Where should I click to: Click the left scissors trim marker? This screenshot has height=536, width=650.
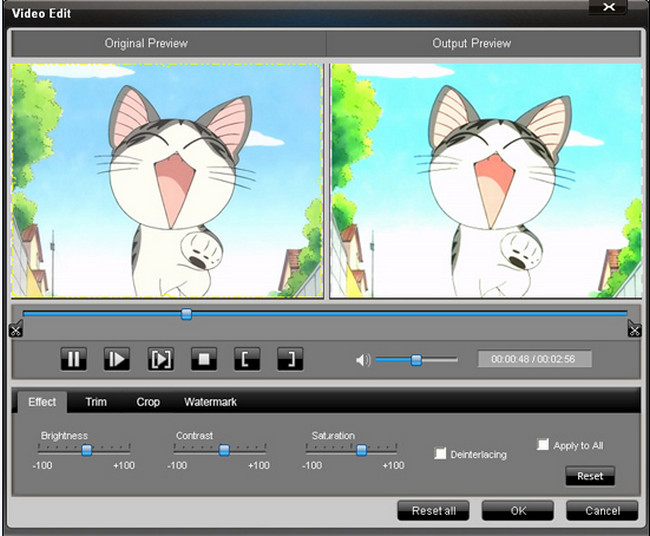16,329
